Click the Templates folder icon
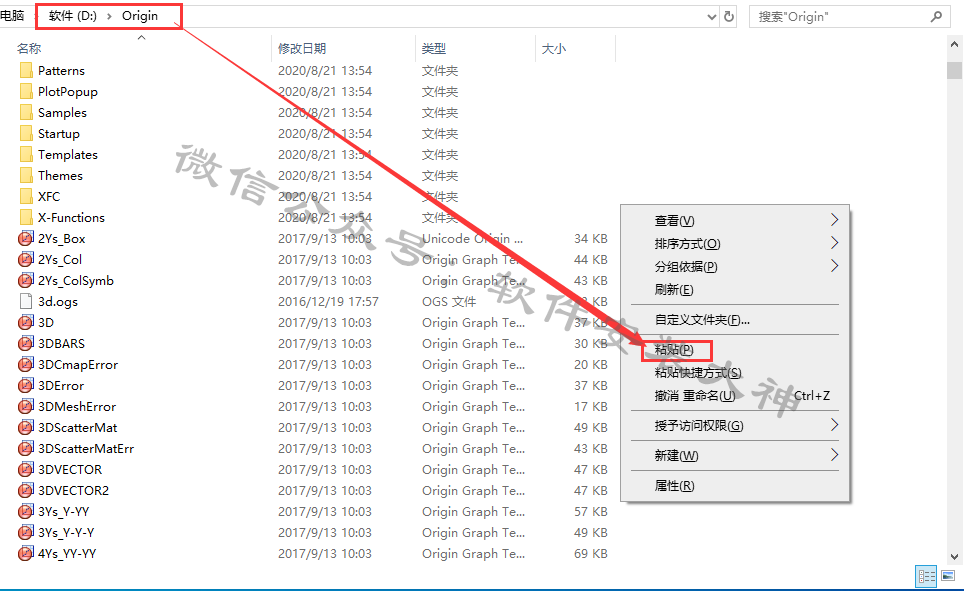This screenshot has width=964, height=591. pyautogui.click(x=26, y=154)
